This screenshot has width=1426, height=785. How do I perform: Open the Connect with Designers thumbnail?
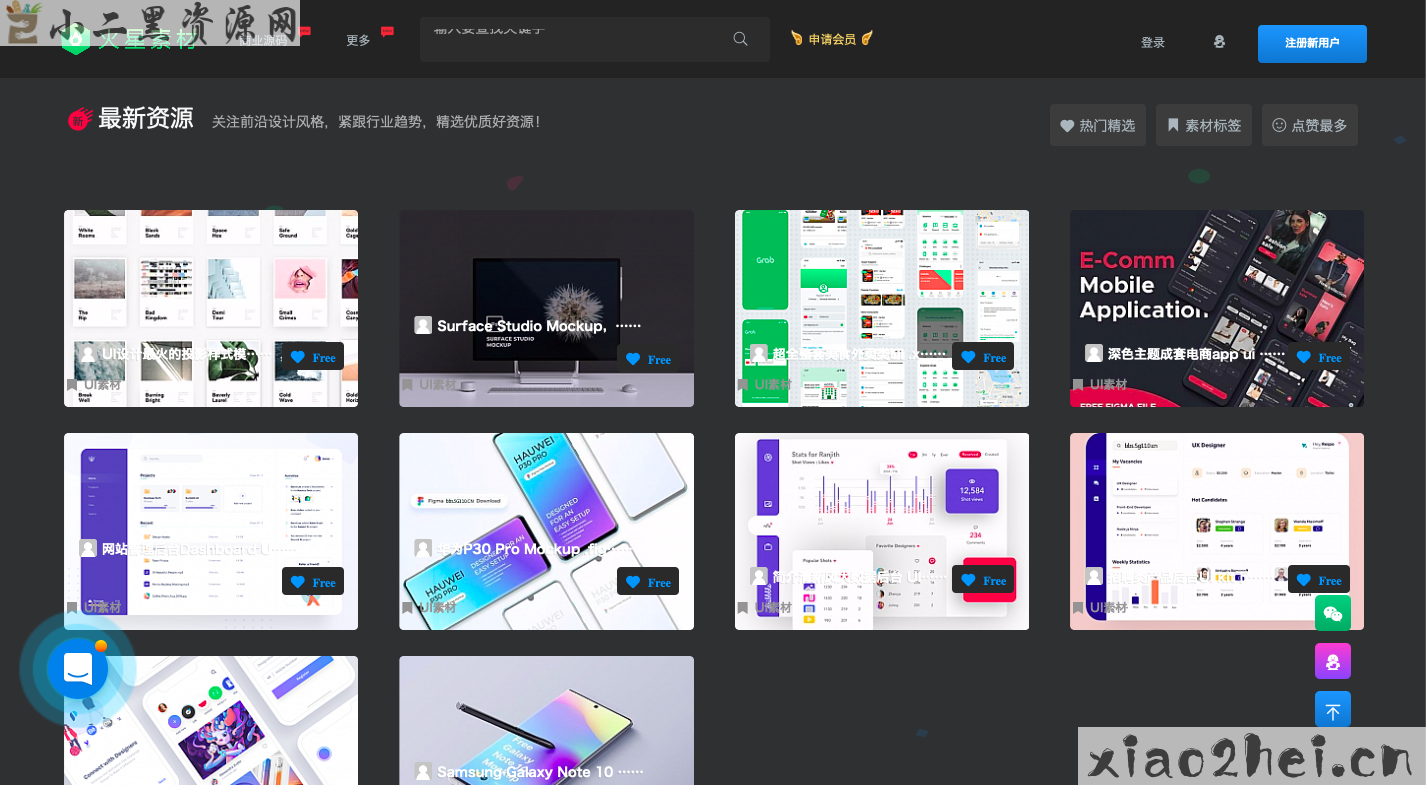[211, 720]
